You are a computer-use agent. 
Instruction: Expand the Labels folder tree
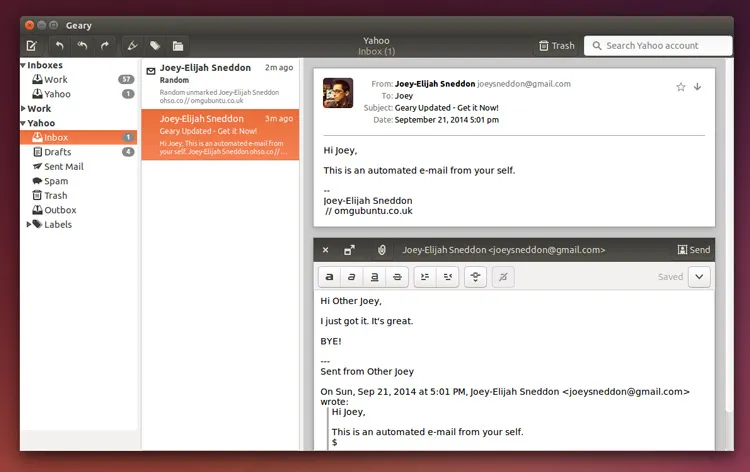(x=29, y=225)
